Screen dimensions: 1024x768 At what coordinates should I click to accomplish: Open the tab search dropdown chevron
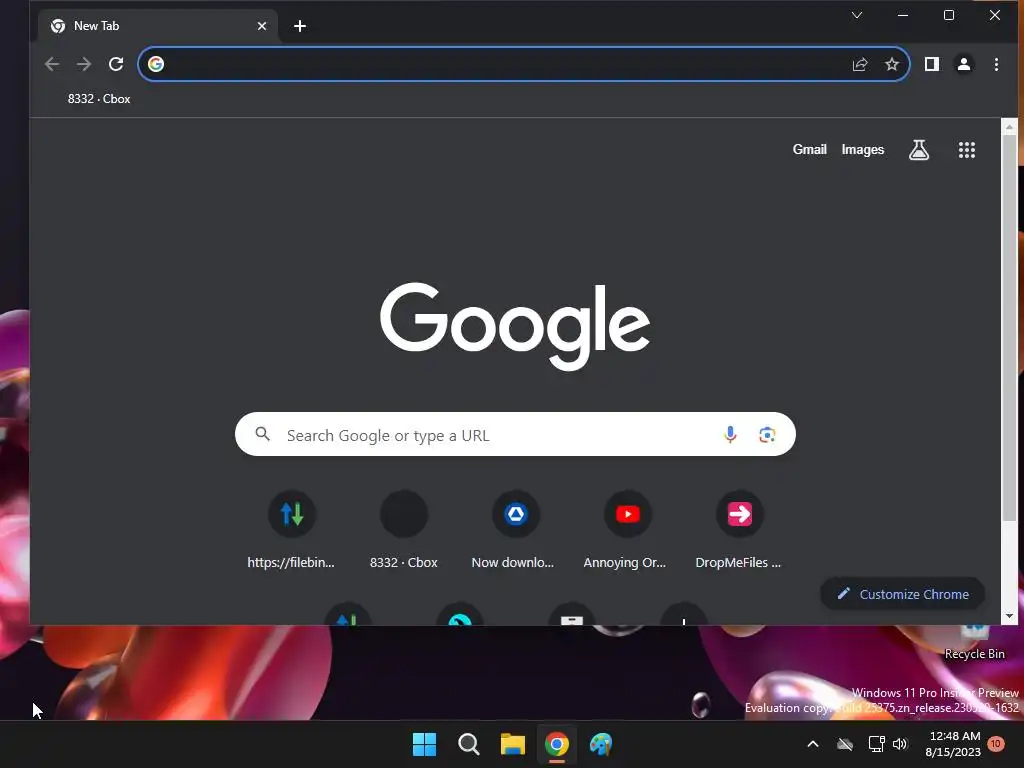[857, 15]
